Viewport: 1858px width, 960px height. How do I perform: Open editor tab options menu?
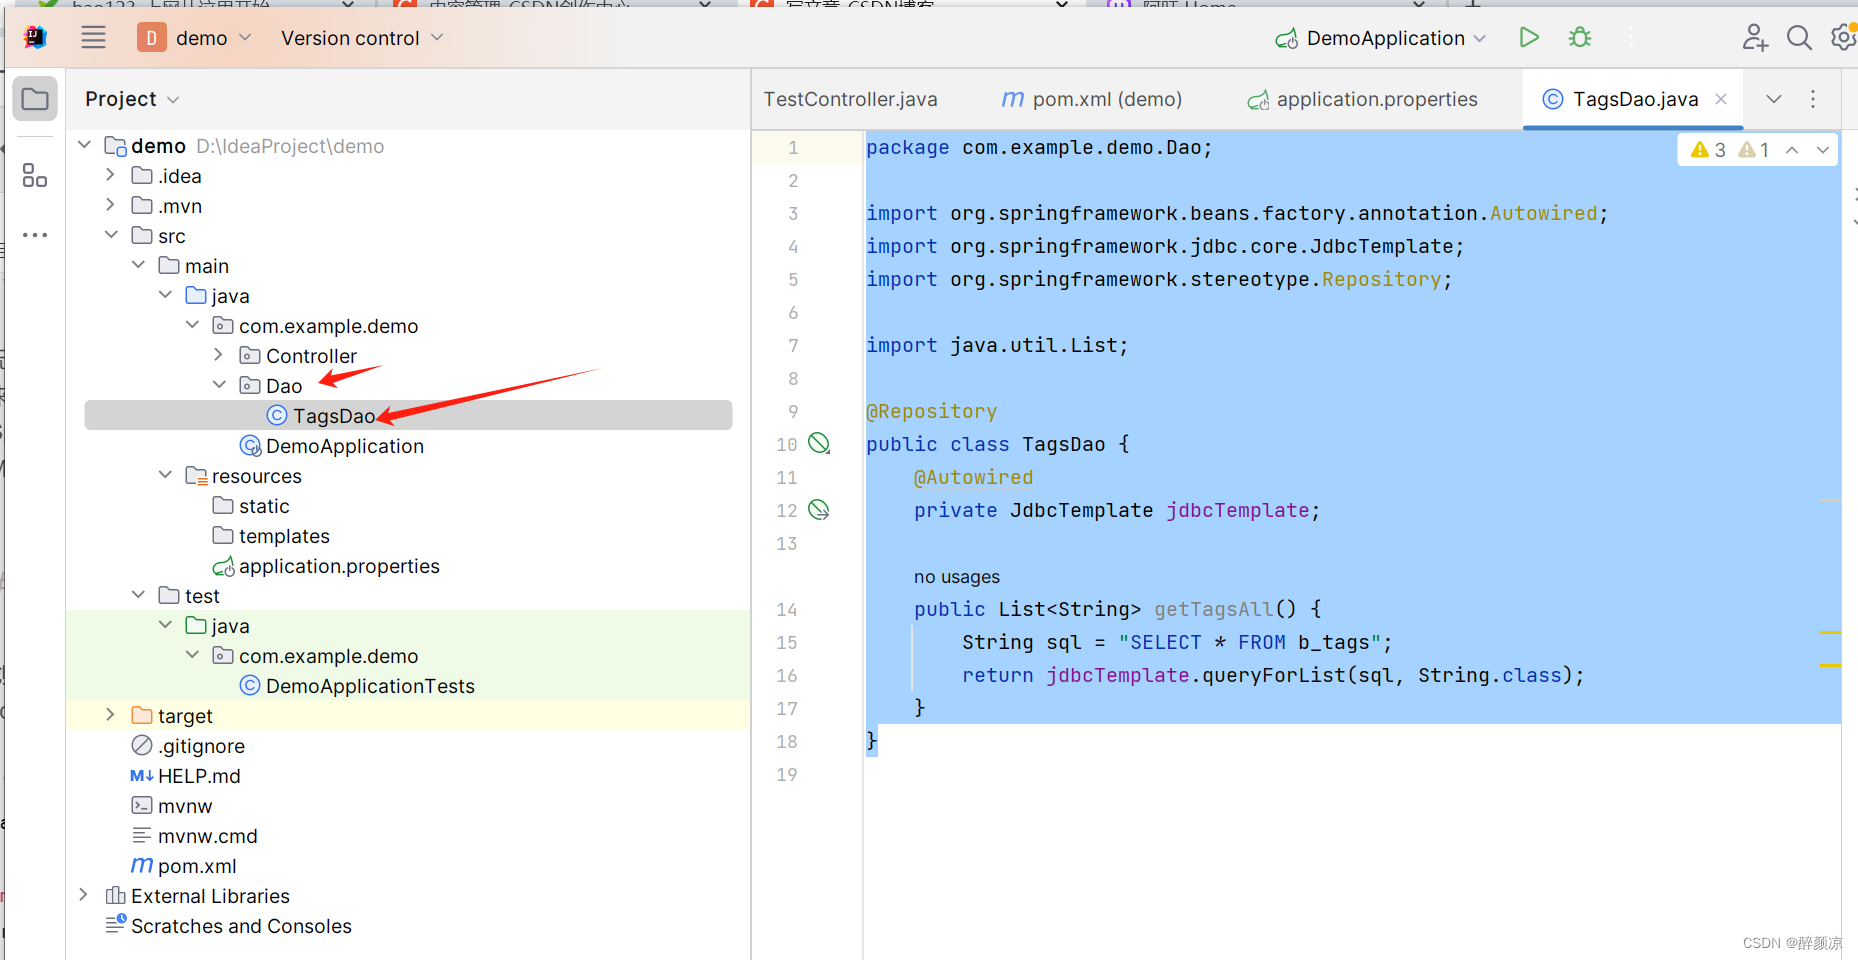(1813, 99)
